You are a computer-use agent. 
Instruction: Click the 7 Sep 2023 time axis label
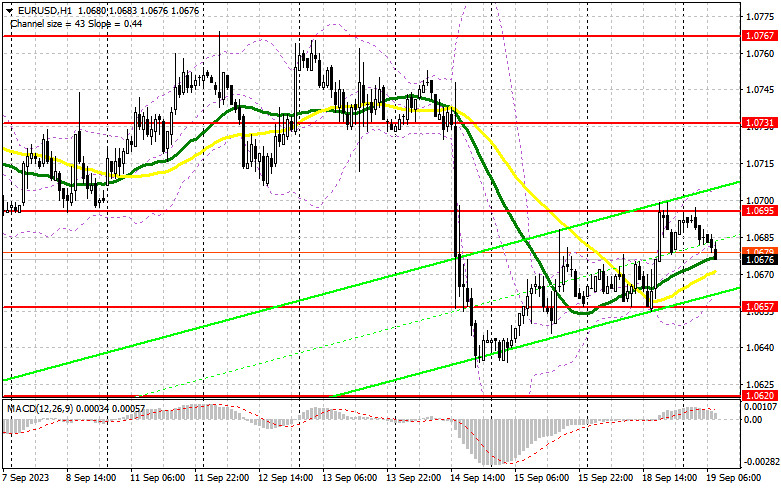(26, 478)
